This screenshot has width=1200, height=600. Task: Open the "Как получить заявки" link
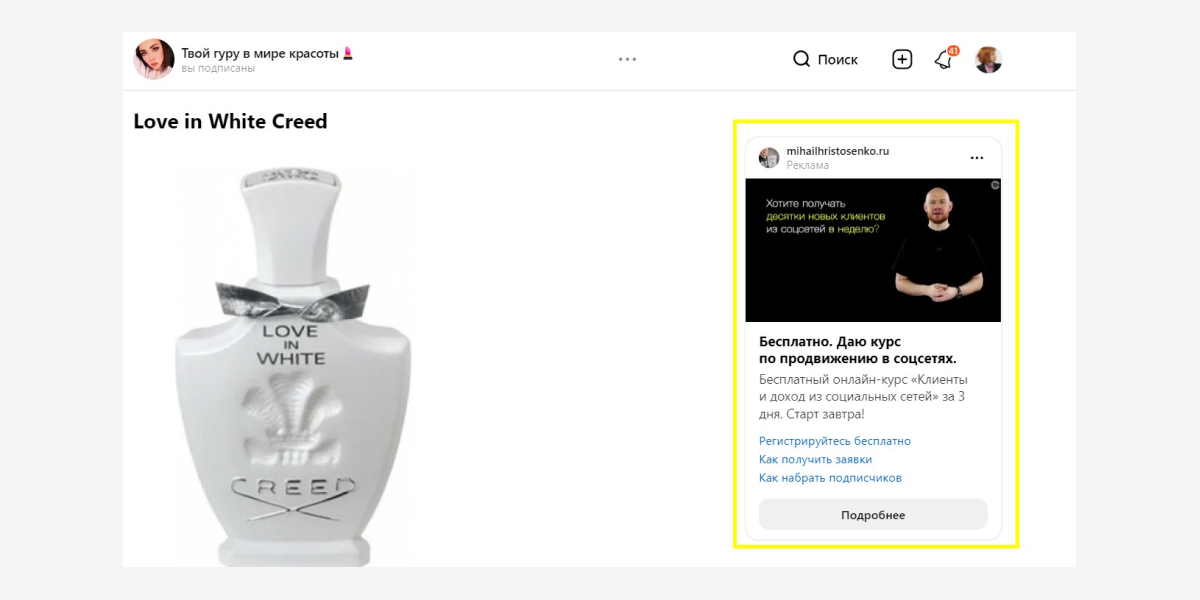[815, 460]
